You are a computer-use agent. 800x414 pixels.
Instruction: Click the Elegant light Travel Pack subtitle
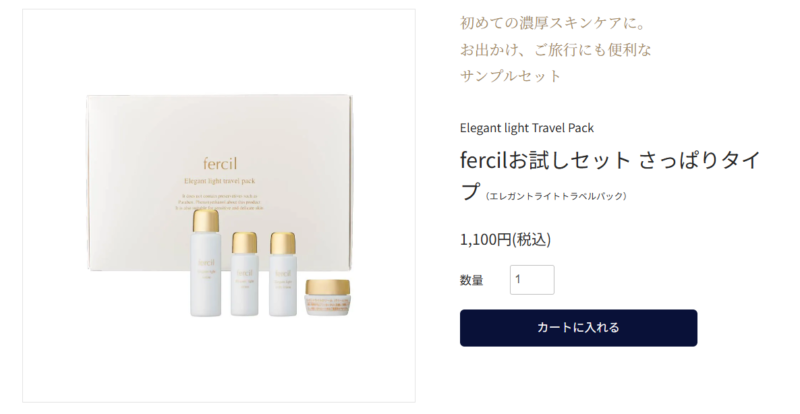pos(527,128)
